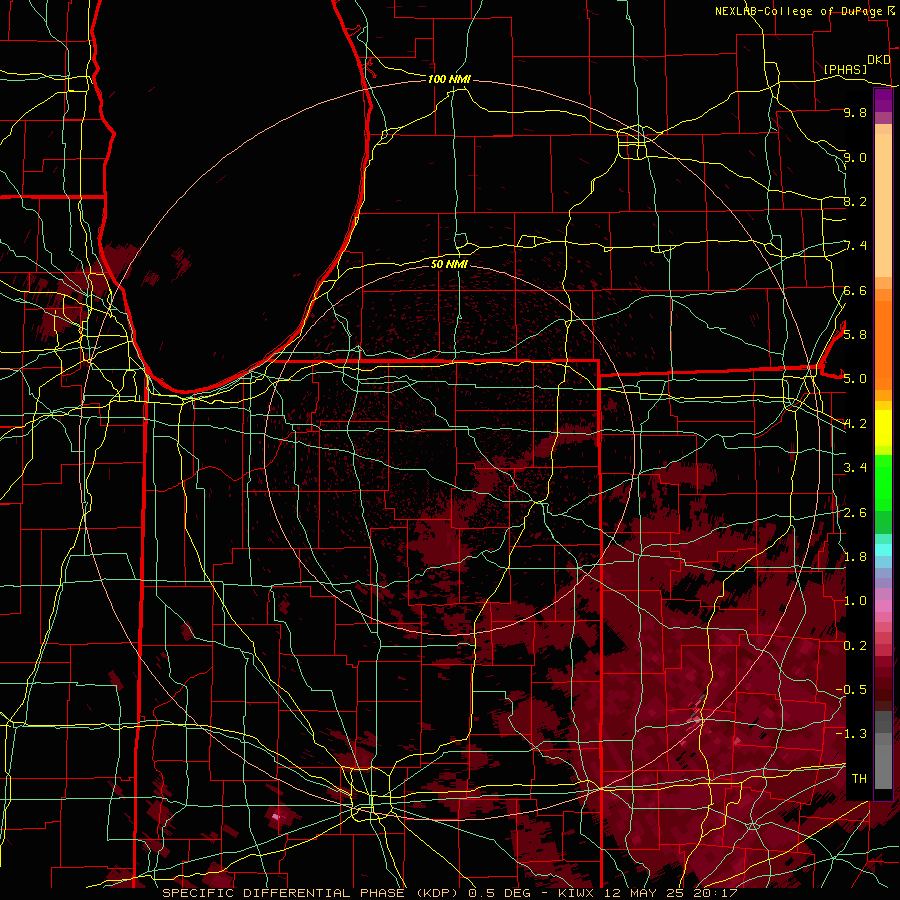Click the TH label at the legend bottom

tap(859, 778)
